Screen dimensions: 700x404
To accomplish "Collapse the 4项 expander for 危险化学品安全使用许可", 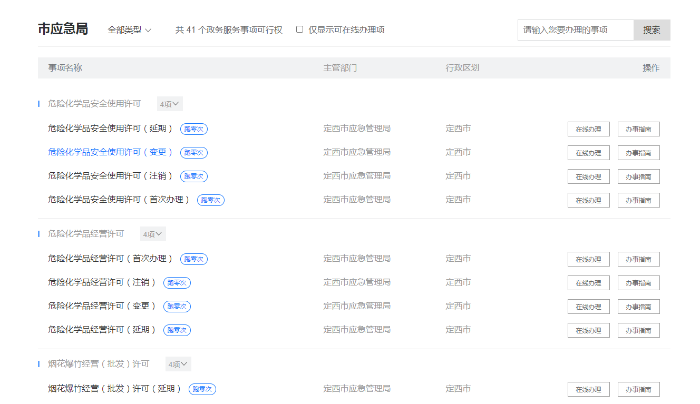I will [169, 104].
